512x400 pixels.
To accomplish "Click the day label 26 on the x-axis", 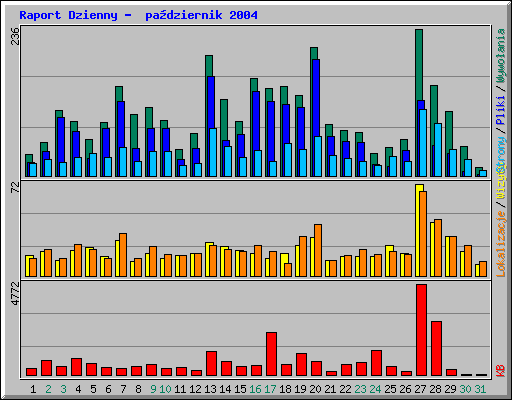I will click(405, 389).
